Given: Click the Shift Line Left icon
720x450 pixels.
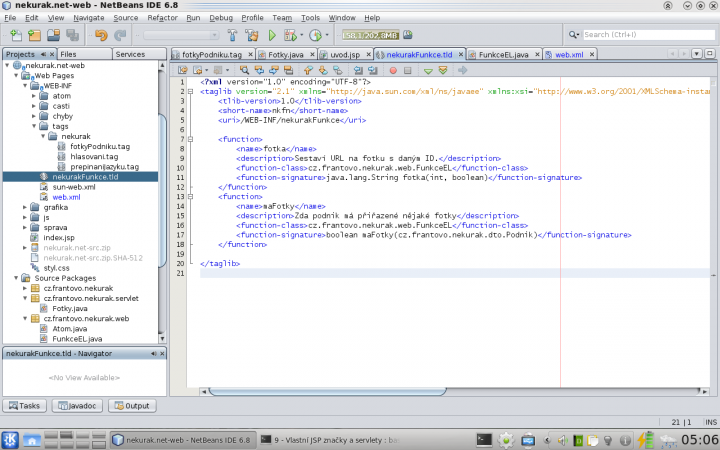Looking at the screenshot, I should 358,70.
